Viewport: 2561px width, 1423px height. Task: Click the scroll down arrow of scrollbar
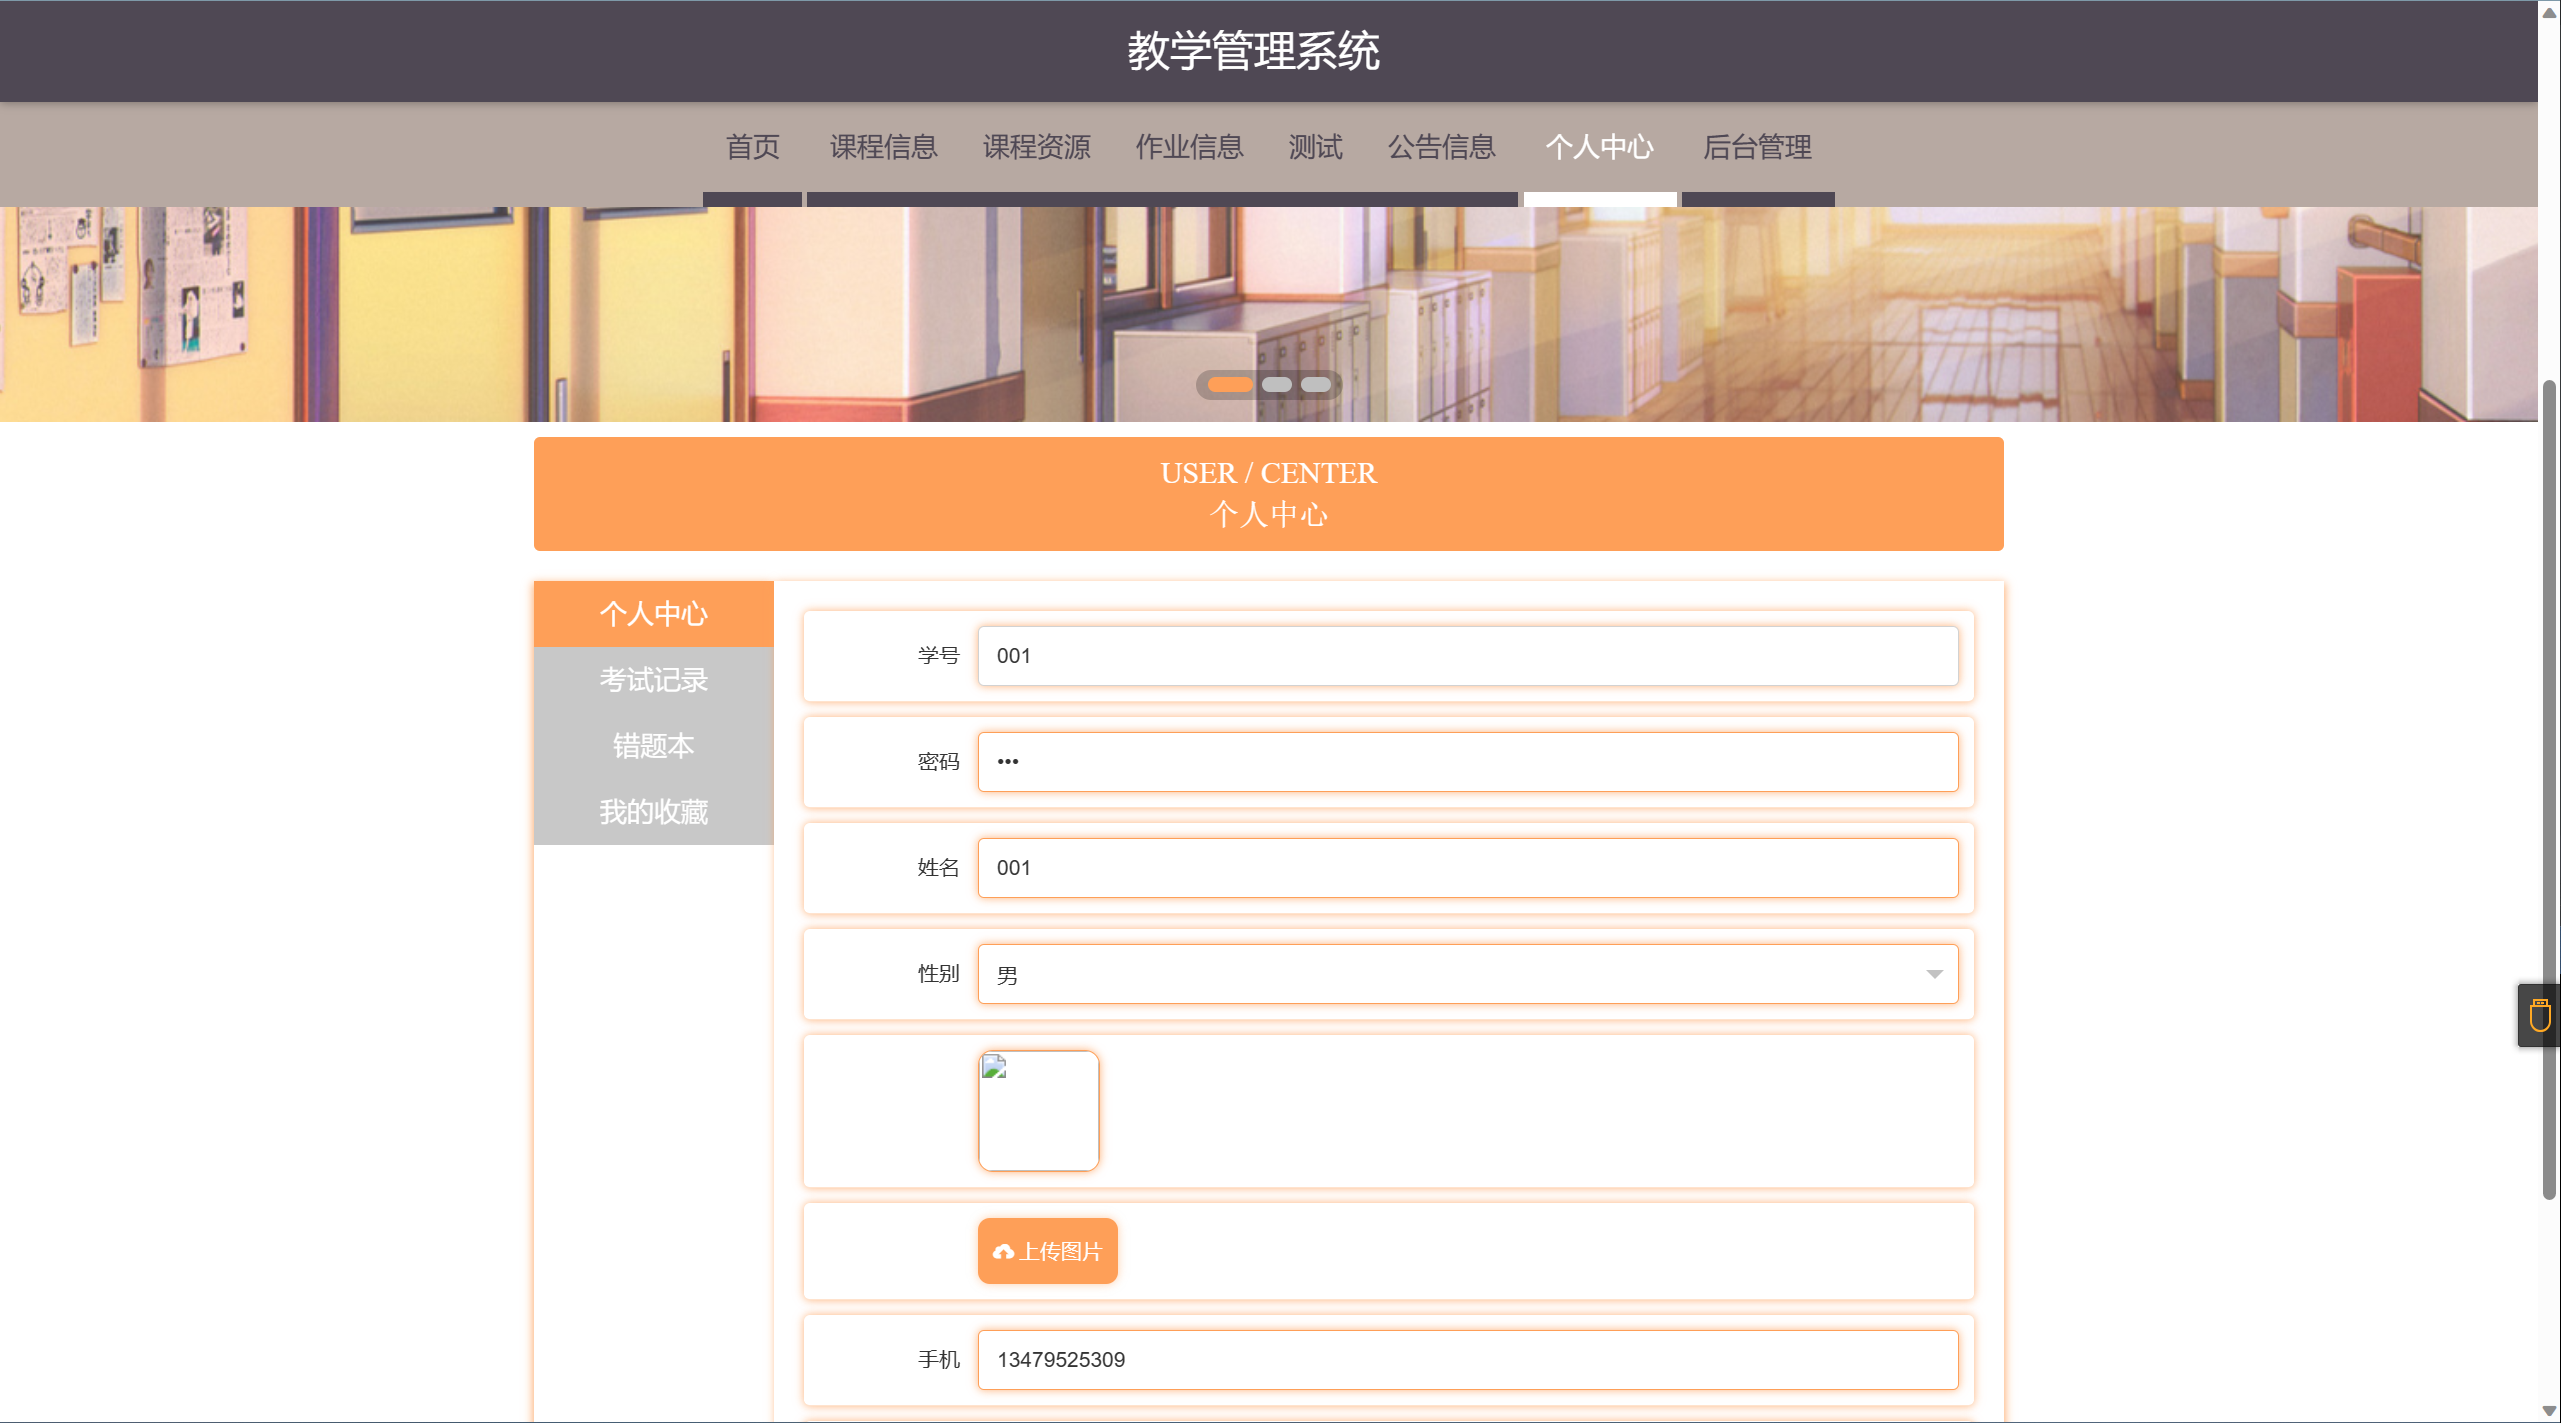tap(2549, 1411)
